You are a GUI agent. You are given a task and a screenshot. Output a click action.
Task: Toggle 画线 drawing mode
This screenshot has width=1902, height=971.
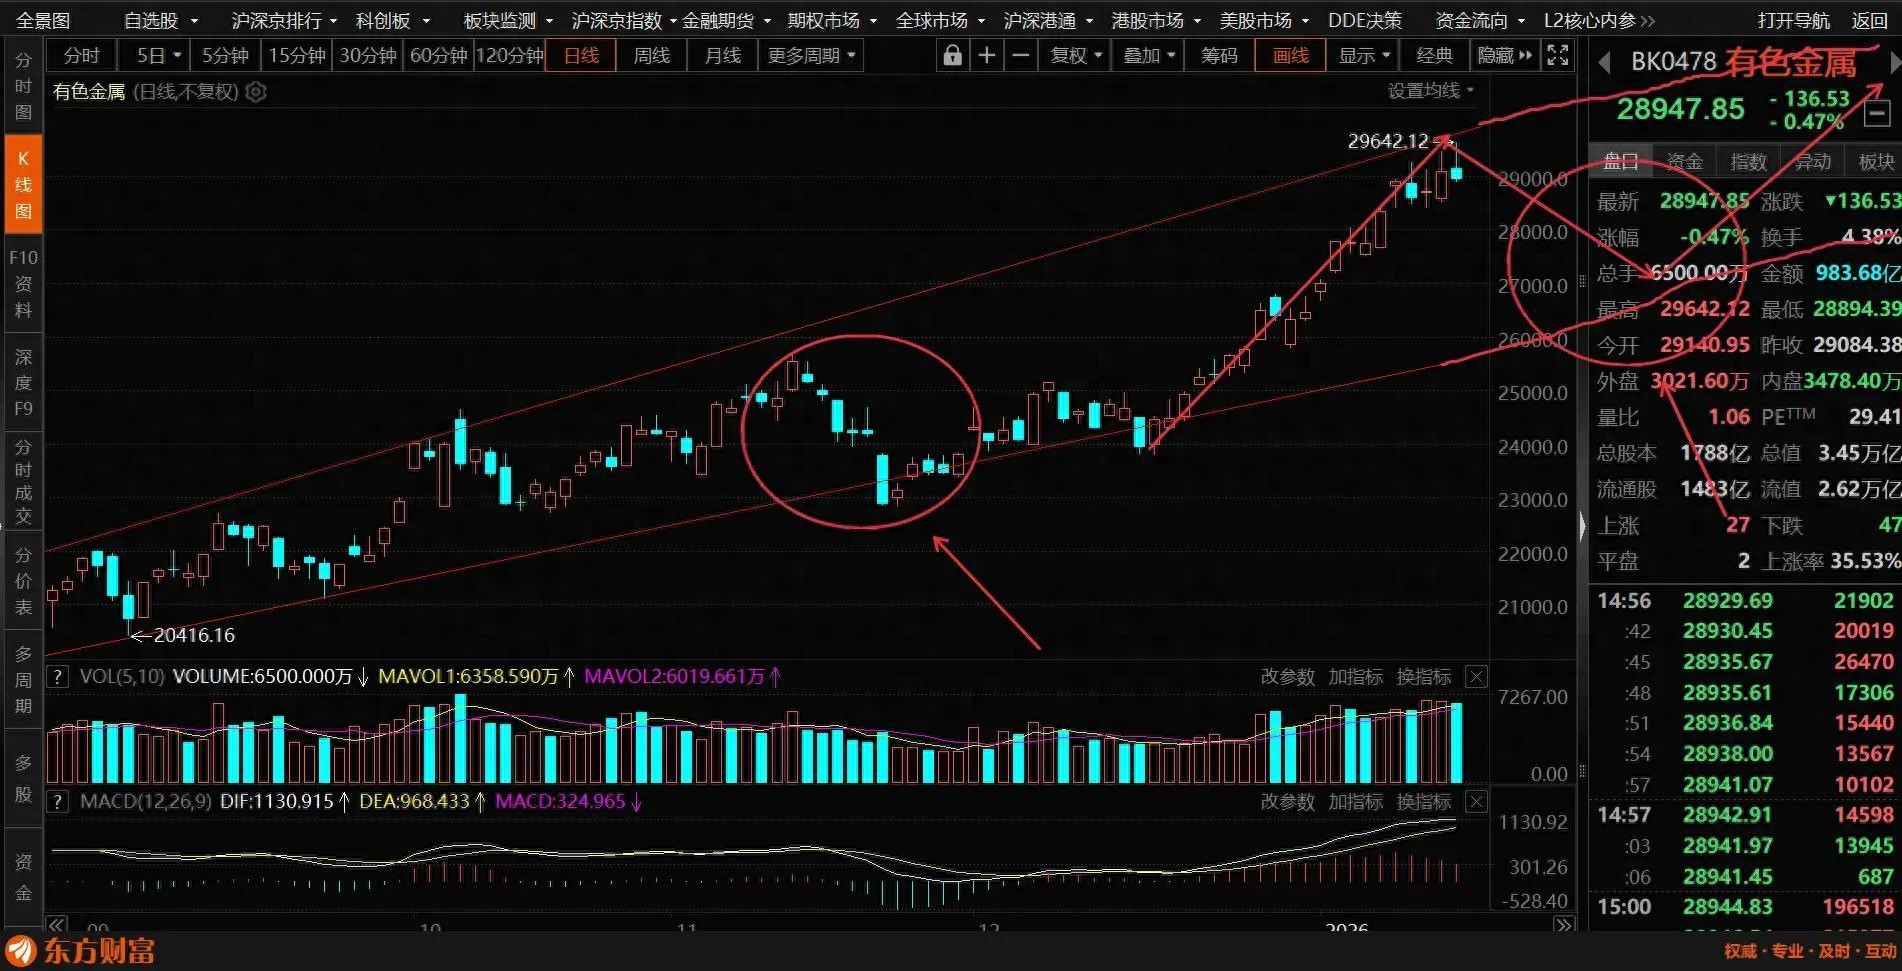(x=1290, y=55)
